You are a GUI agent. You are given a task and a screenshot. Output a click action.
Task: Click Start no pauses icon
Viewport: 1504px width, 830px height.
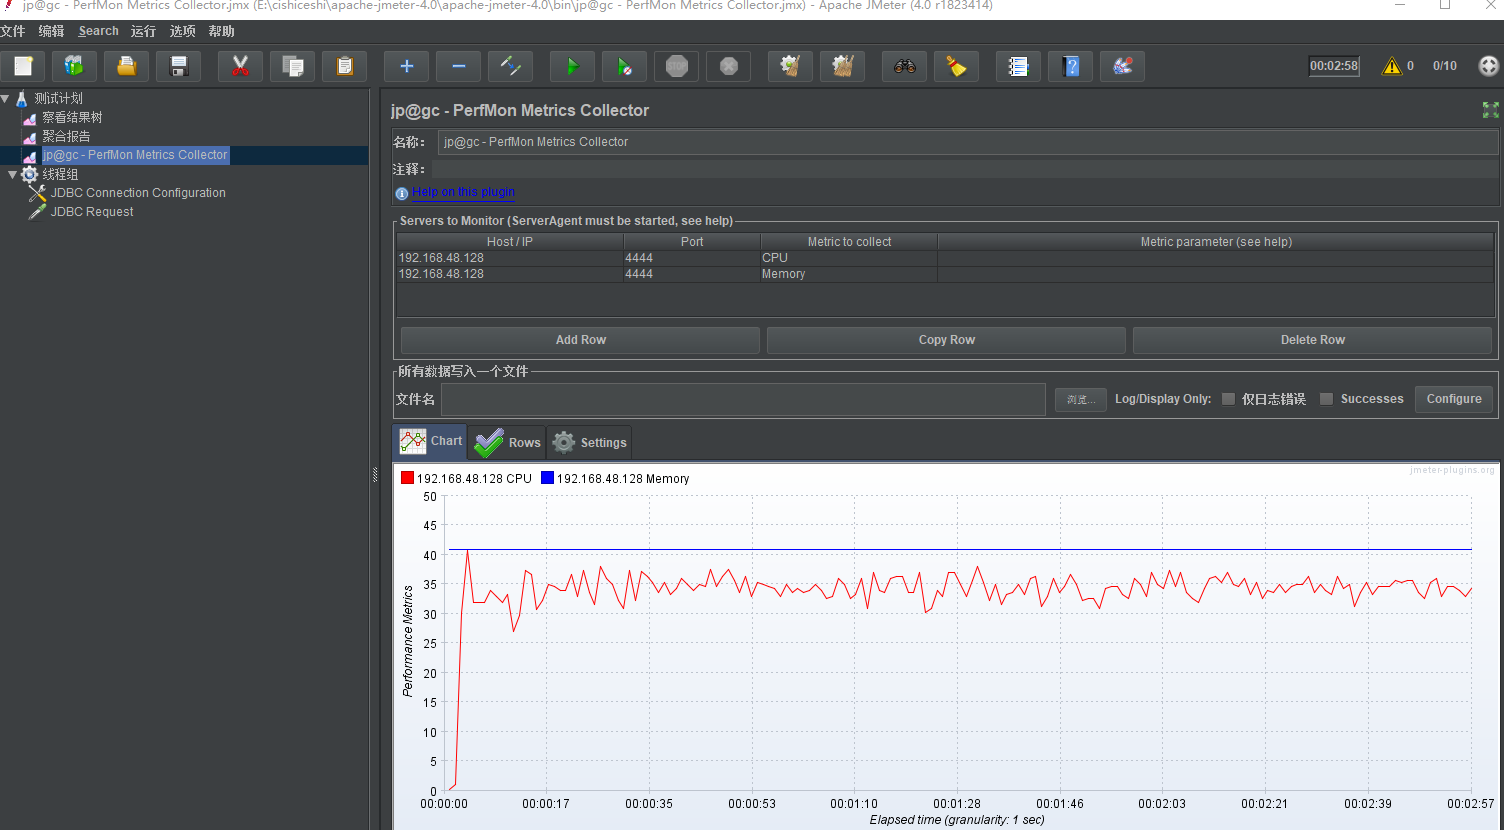pos(625,66)
